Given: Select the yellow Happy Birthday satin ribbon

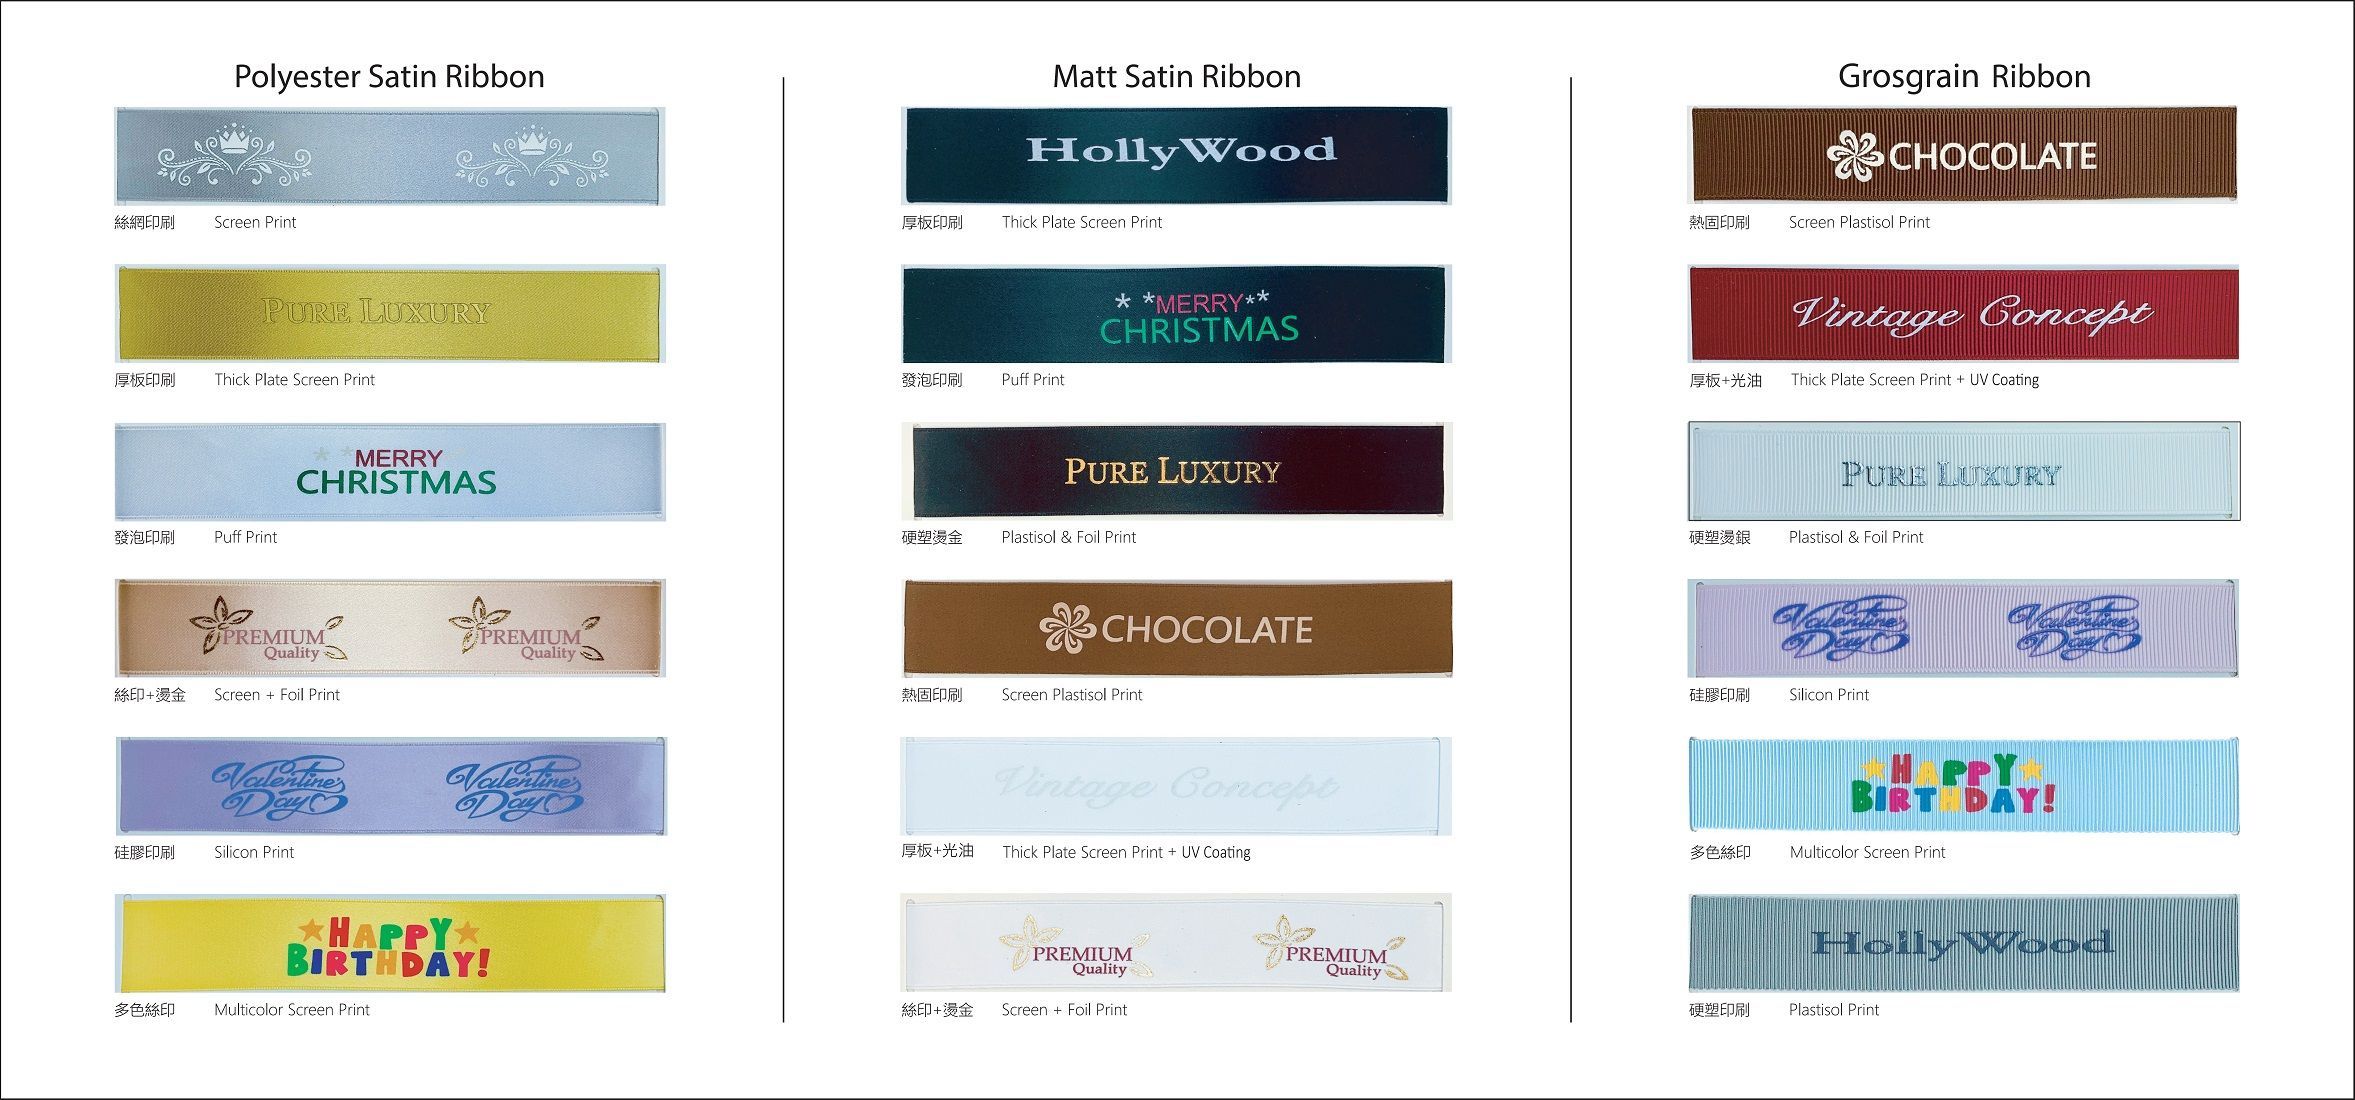Looking at the screenshot, I should point(390,944).
